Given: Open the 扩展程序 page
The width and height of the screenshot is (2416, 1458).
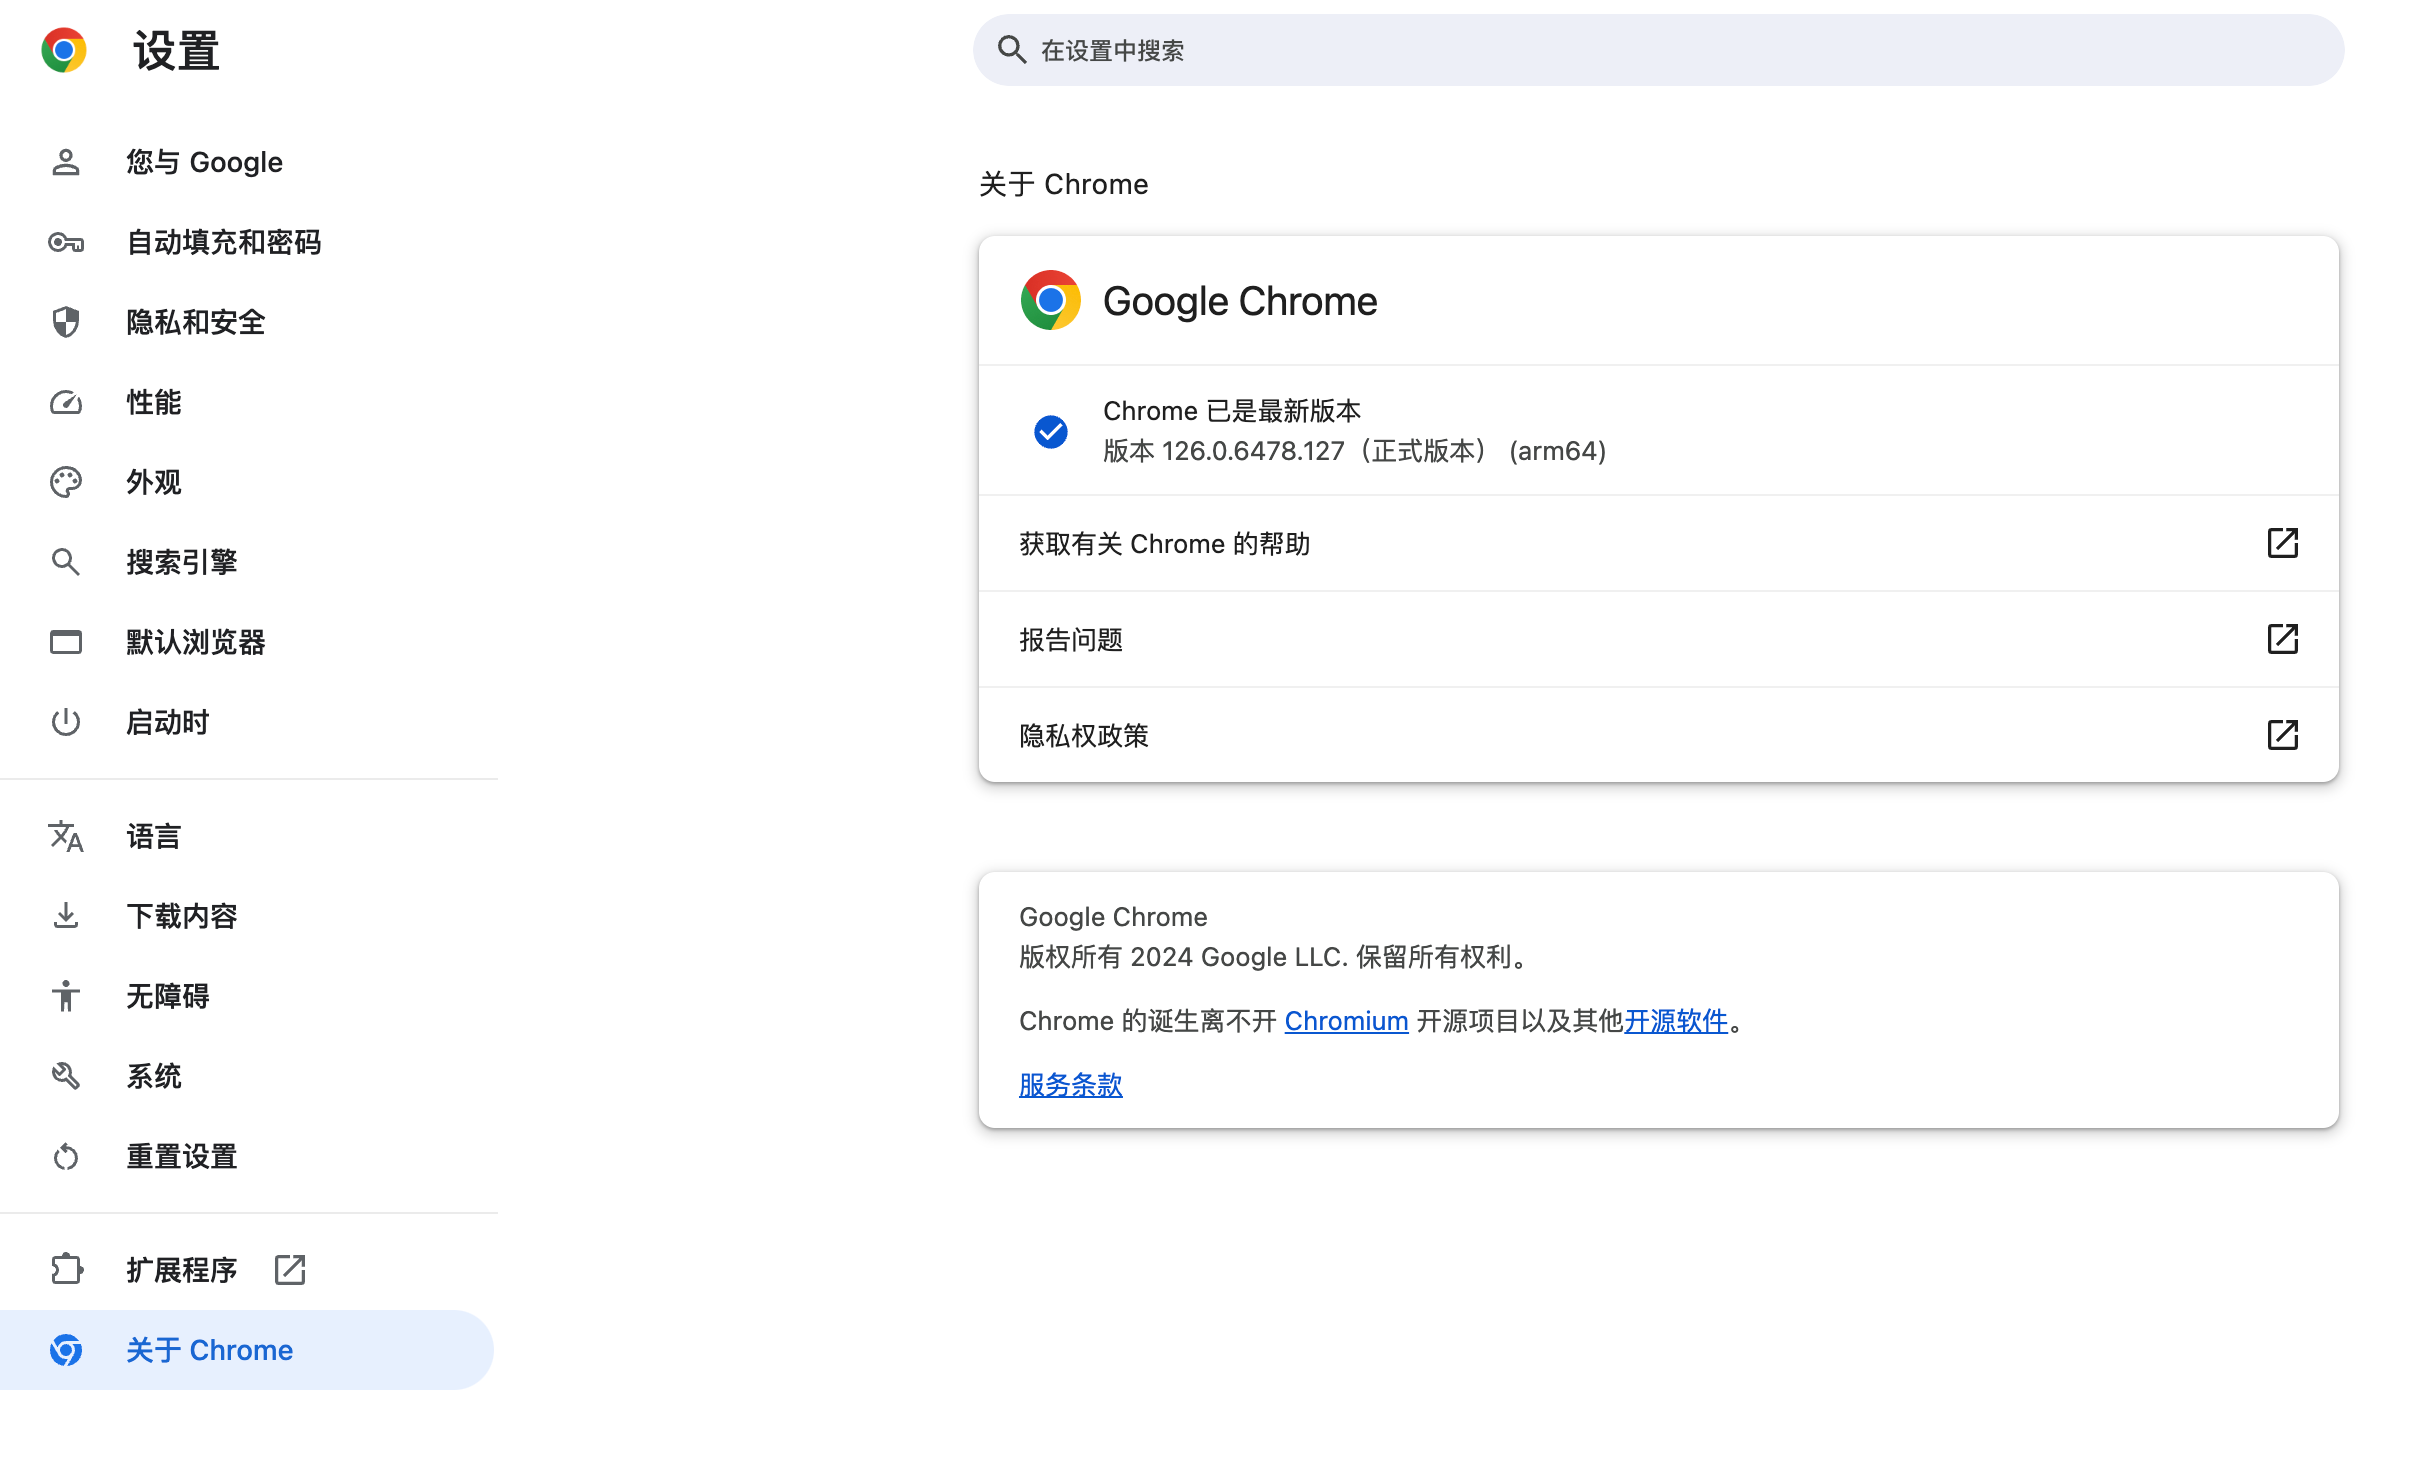Looking at the screenshot, I should (247, 1269).
